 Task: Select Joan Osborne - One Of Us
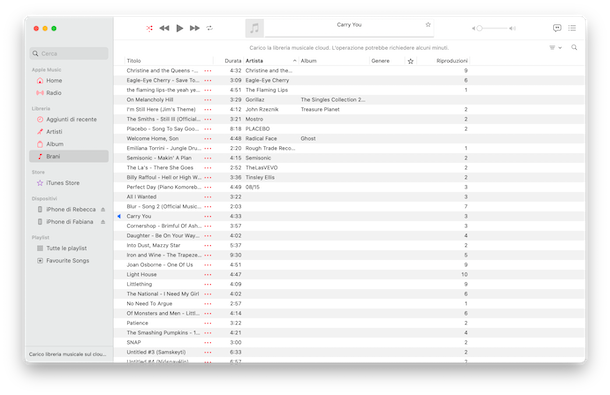(160, 265)
